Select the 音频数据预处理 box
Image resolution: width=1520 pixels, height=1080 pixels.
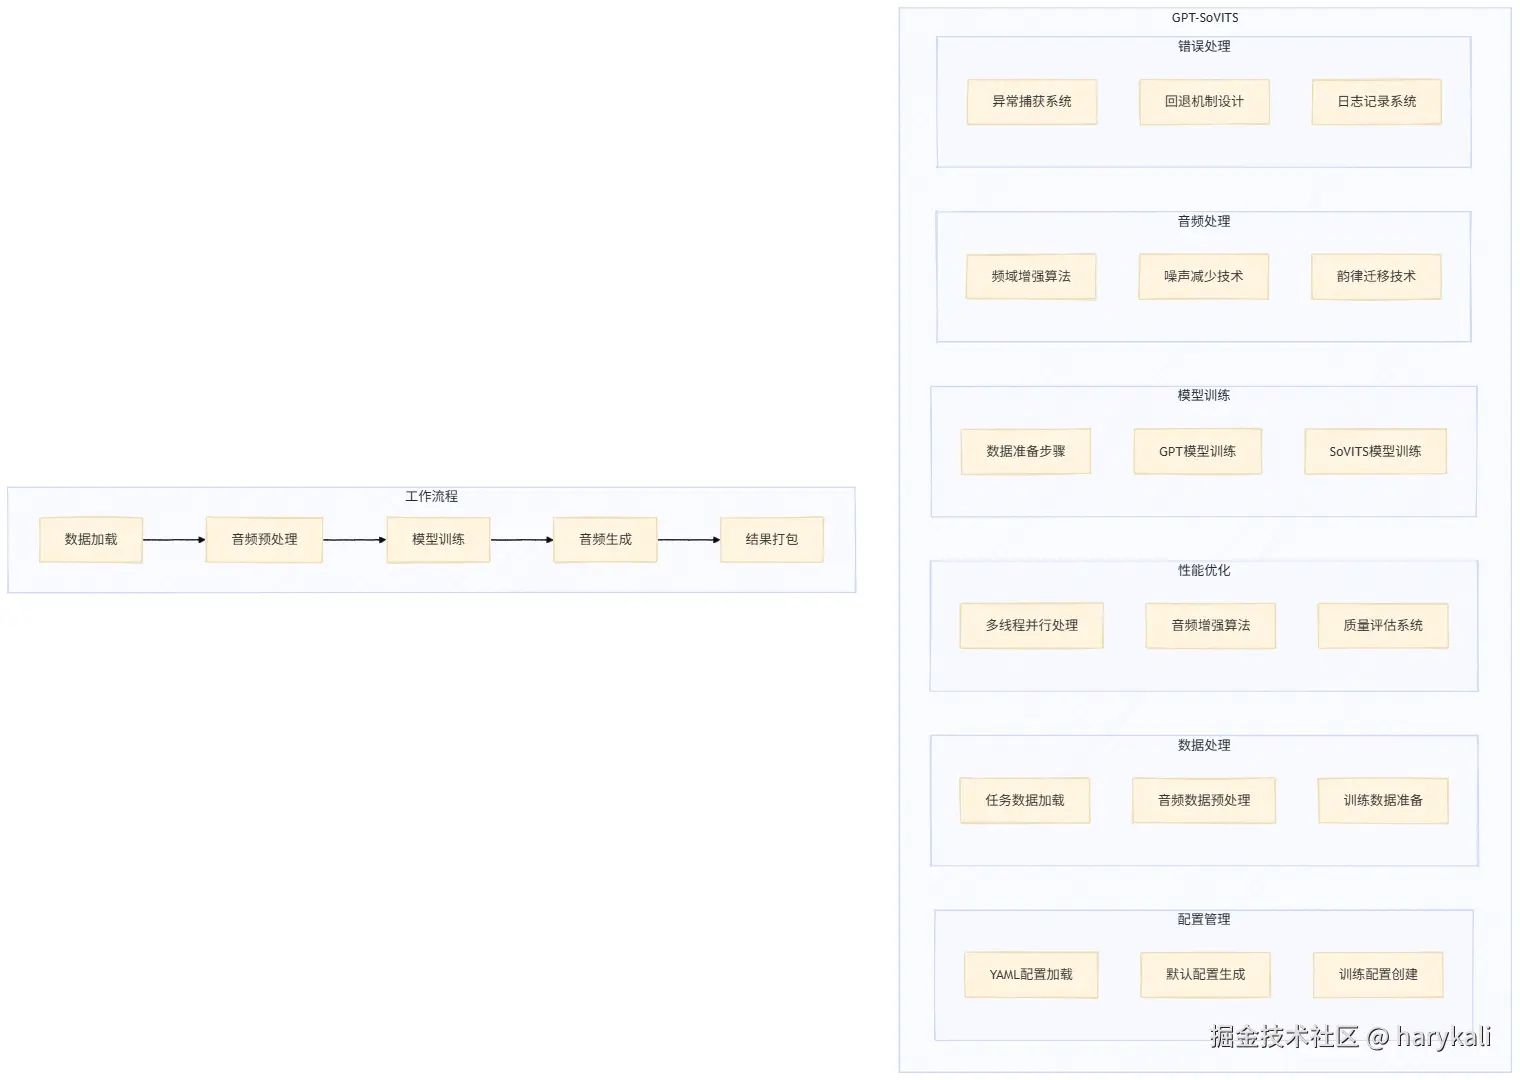coord(1204,801)
